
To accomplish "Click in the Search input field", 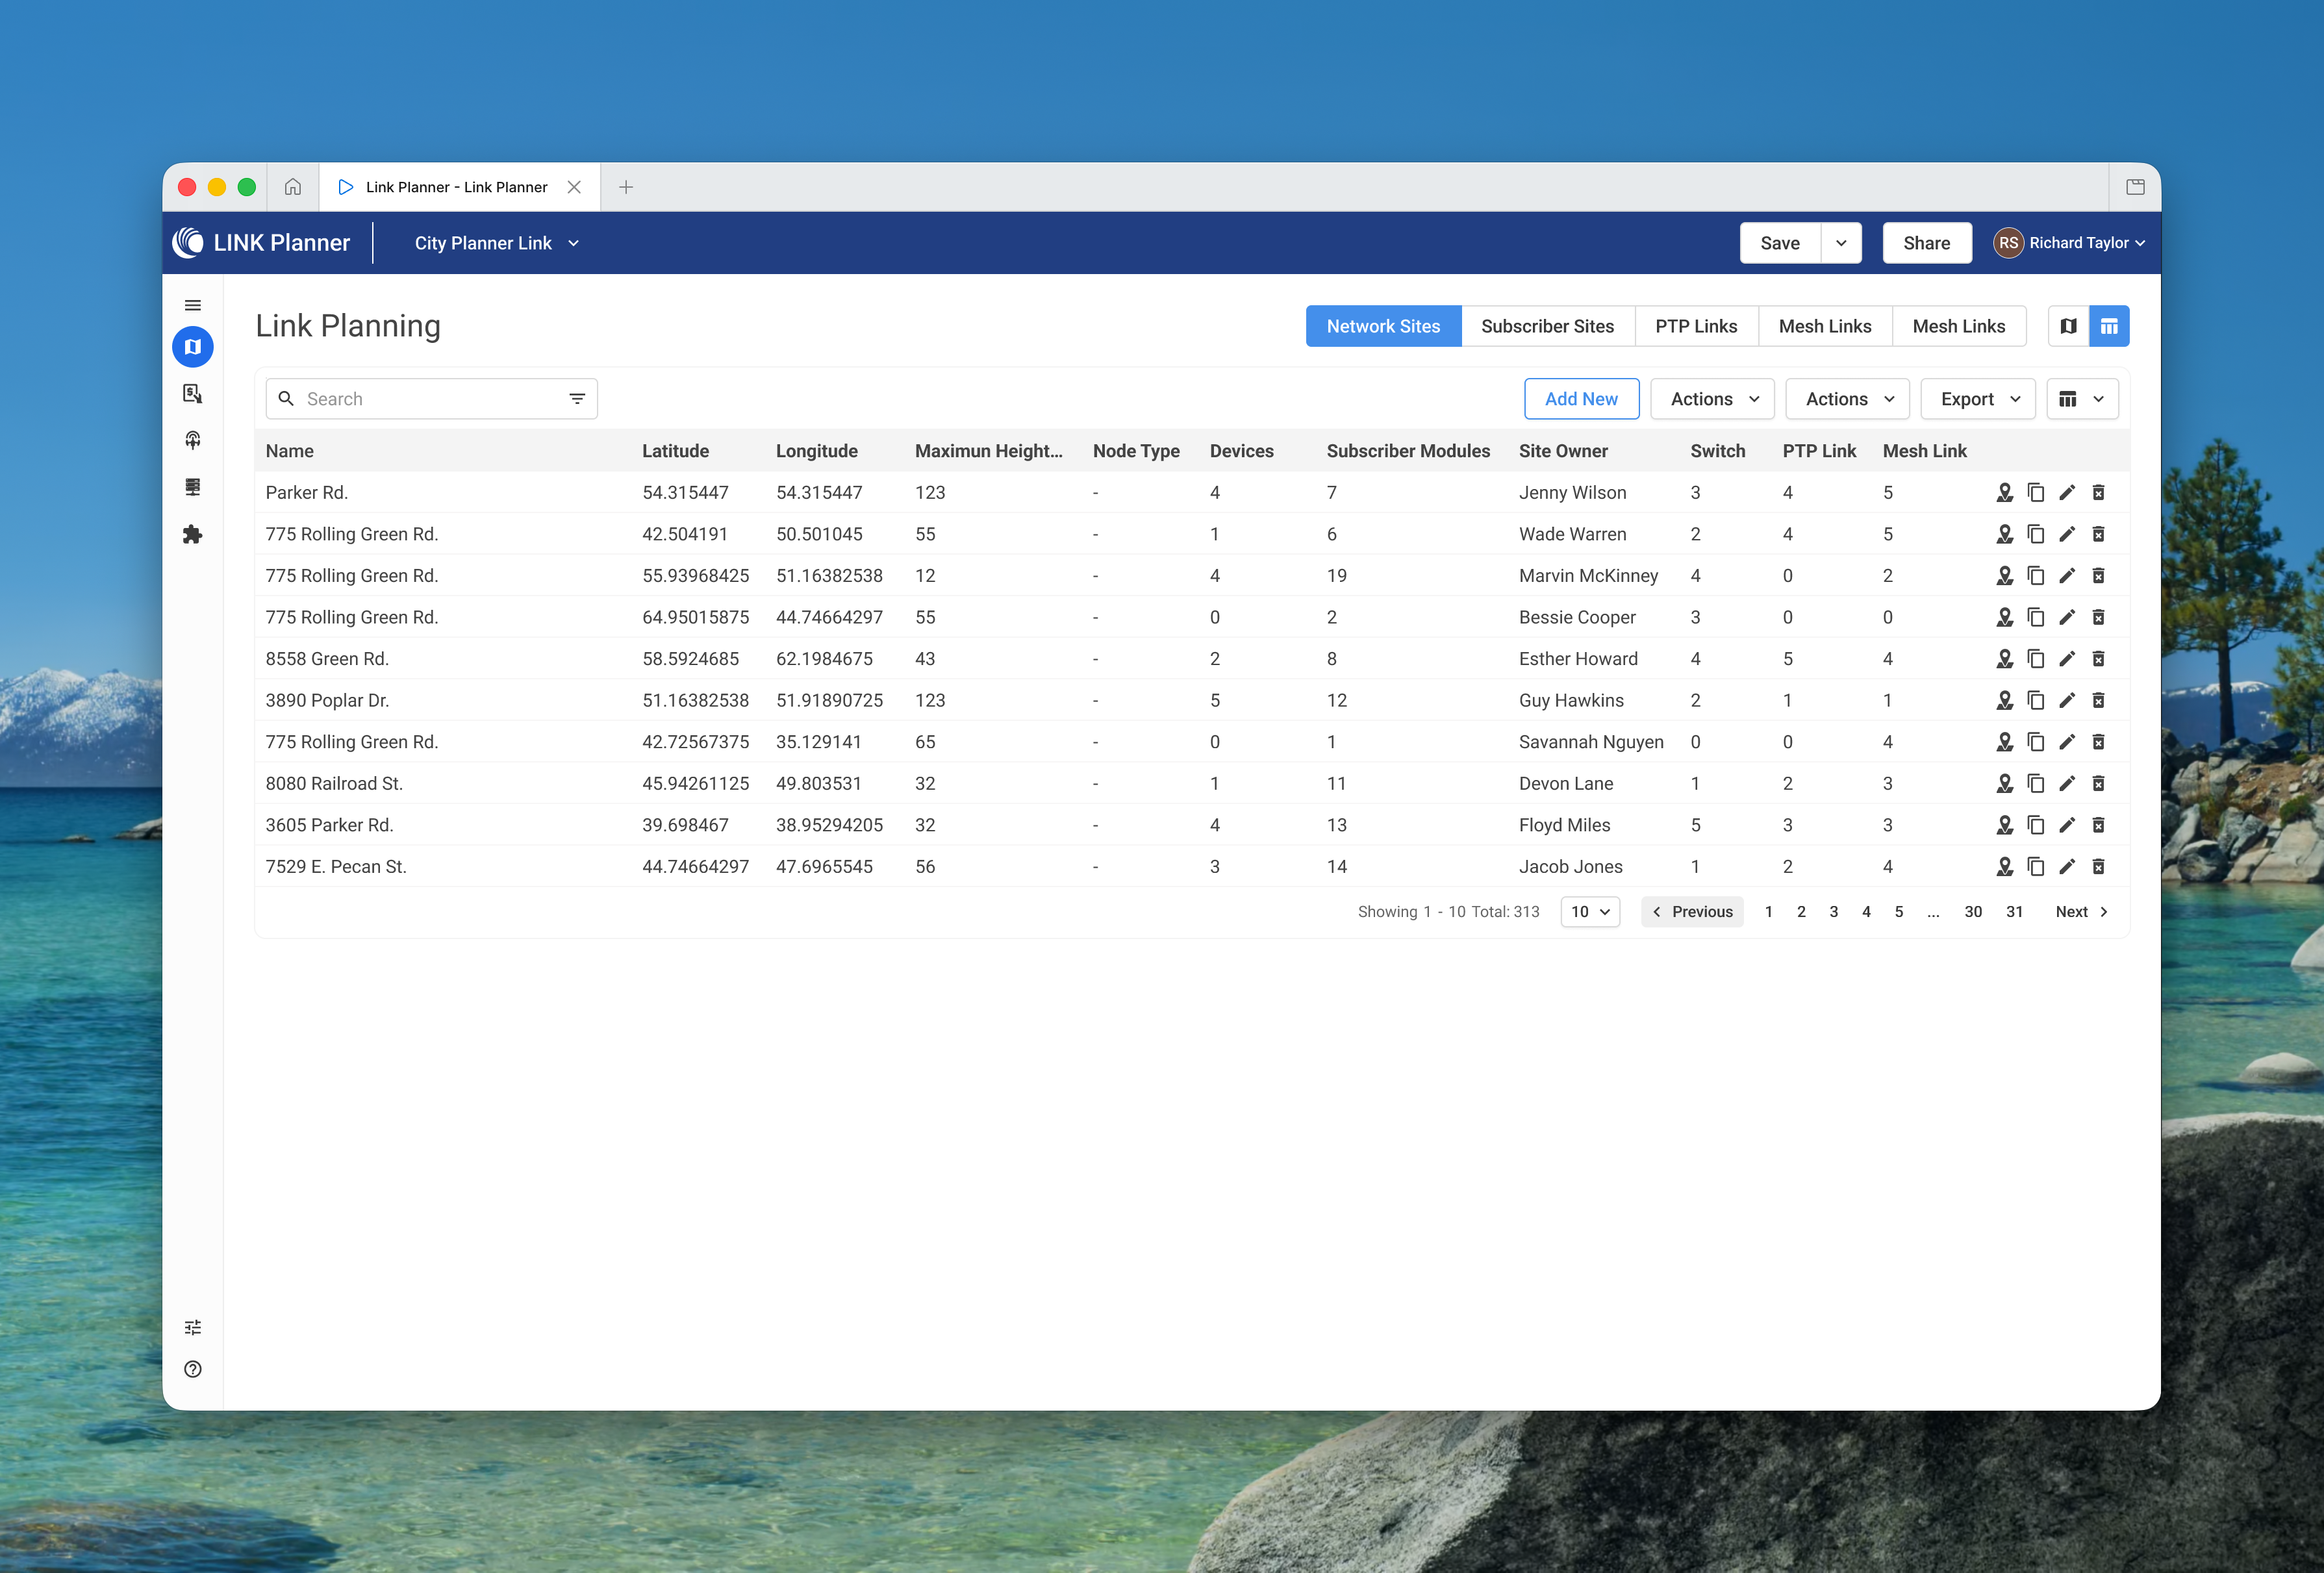I will (x=432, y=399).
